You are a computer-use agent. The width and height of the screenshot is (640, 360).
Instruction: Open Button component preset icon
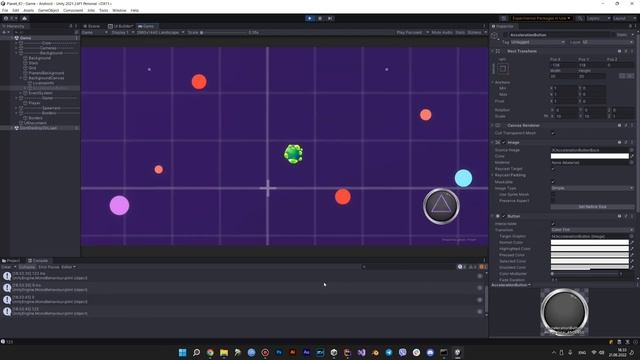click(x=626, y=216)
